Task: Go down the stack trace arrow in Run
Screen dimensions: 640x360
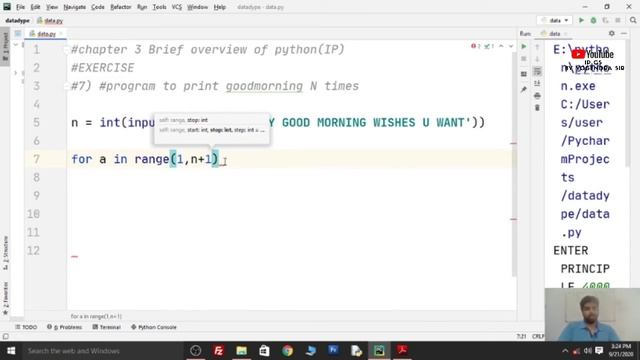Action: [537, 59]
